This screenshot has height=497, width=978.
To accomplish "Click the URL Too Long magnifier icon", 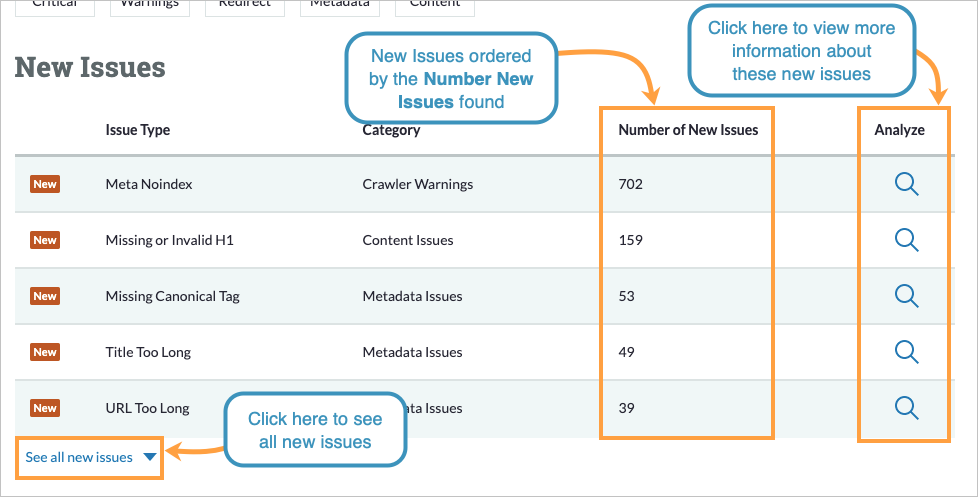I will 906,407.
